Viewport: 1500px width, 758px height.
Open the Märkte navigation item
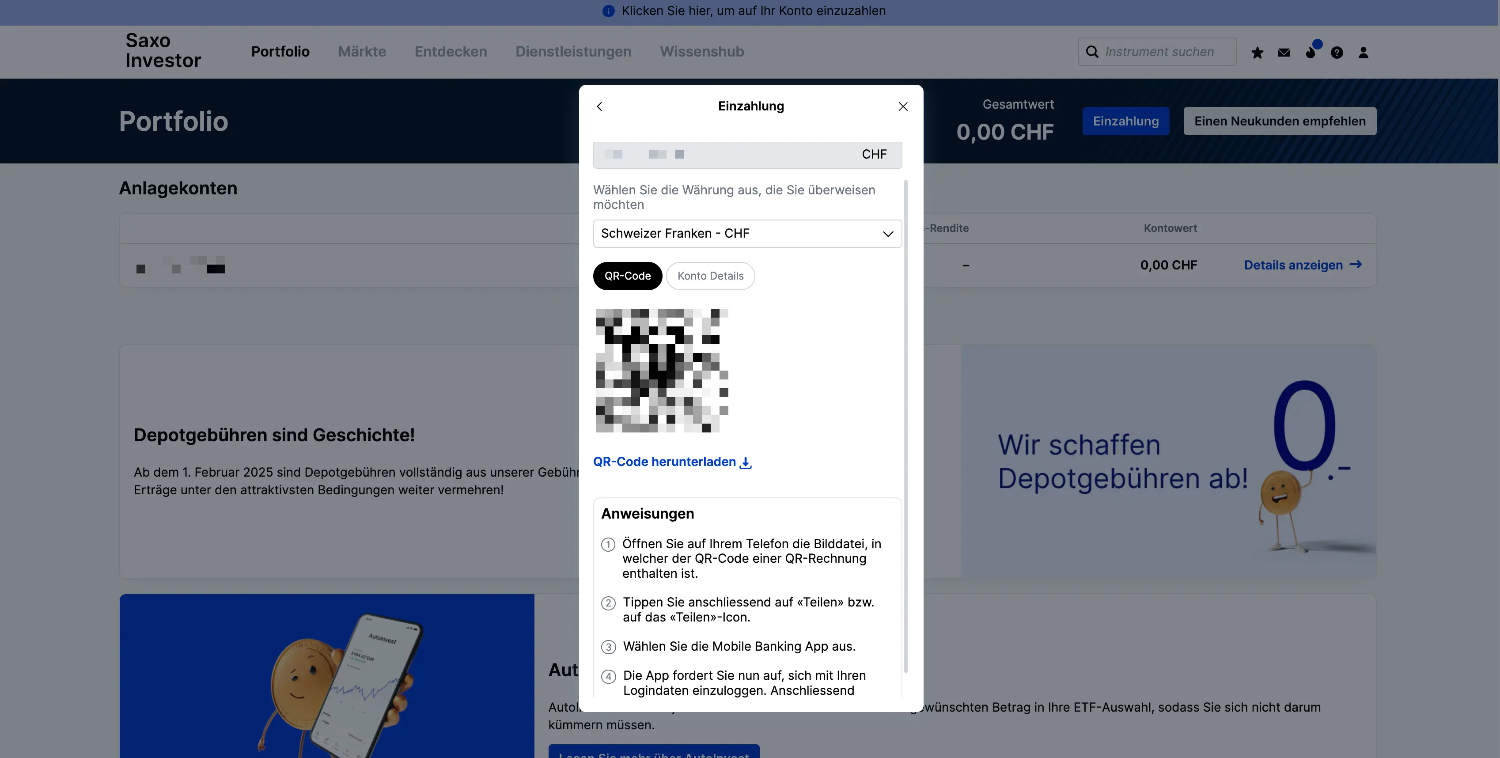[x=362, y=51]
